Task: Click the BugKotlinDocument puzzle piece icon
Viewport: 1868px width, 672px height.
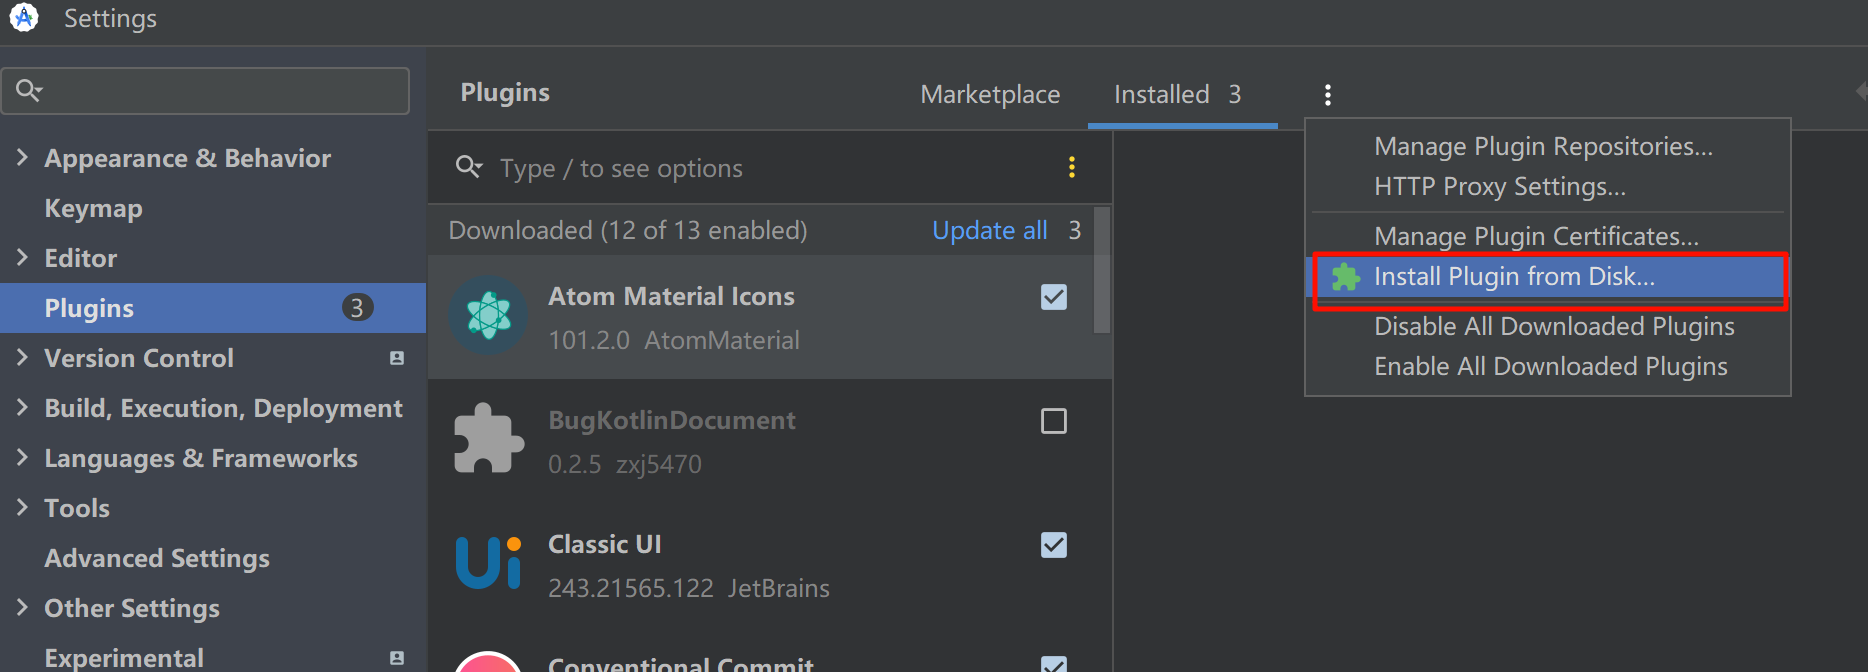Action: 488,439
